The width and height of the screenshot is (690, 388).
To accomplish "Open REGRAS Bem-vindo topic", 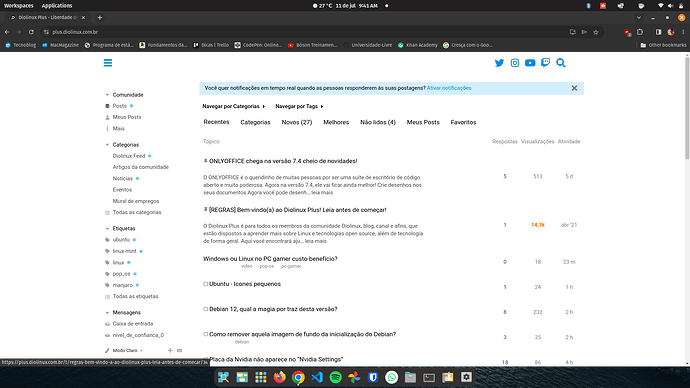I will [x=297, y=210].
